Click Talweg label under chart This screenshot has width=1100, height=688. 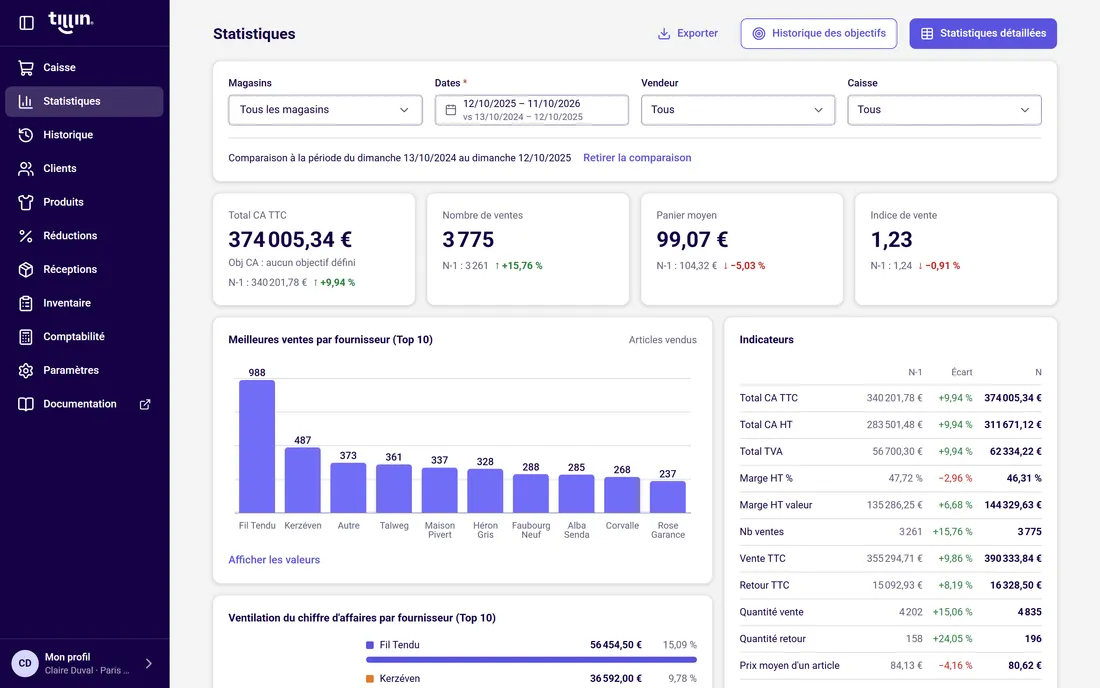coord(394,526)
